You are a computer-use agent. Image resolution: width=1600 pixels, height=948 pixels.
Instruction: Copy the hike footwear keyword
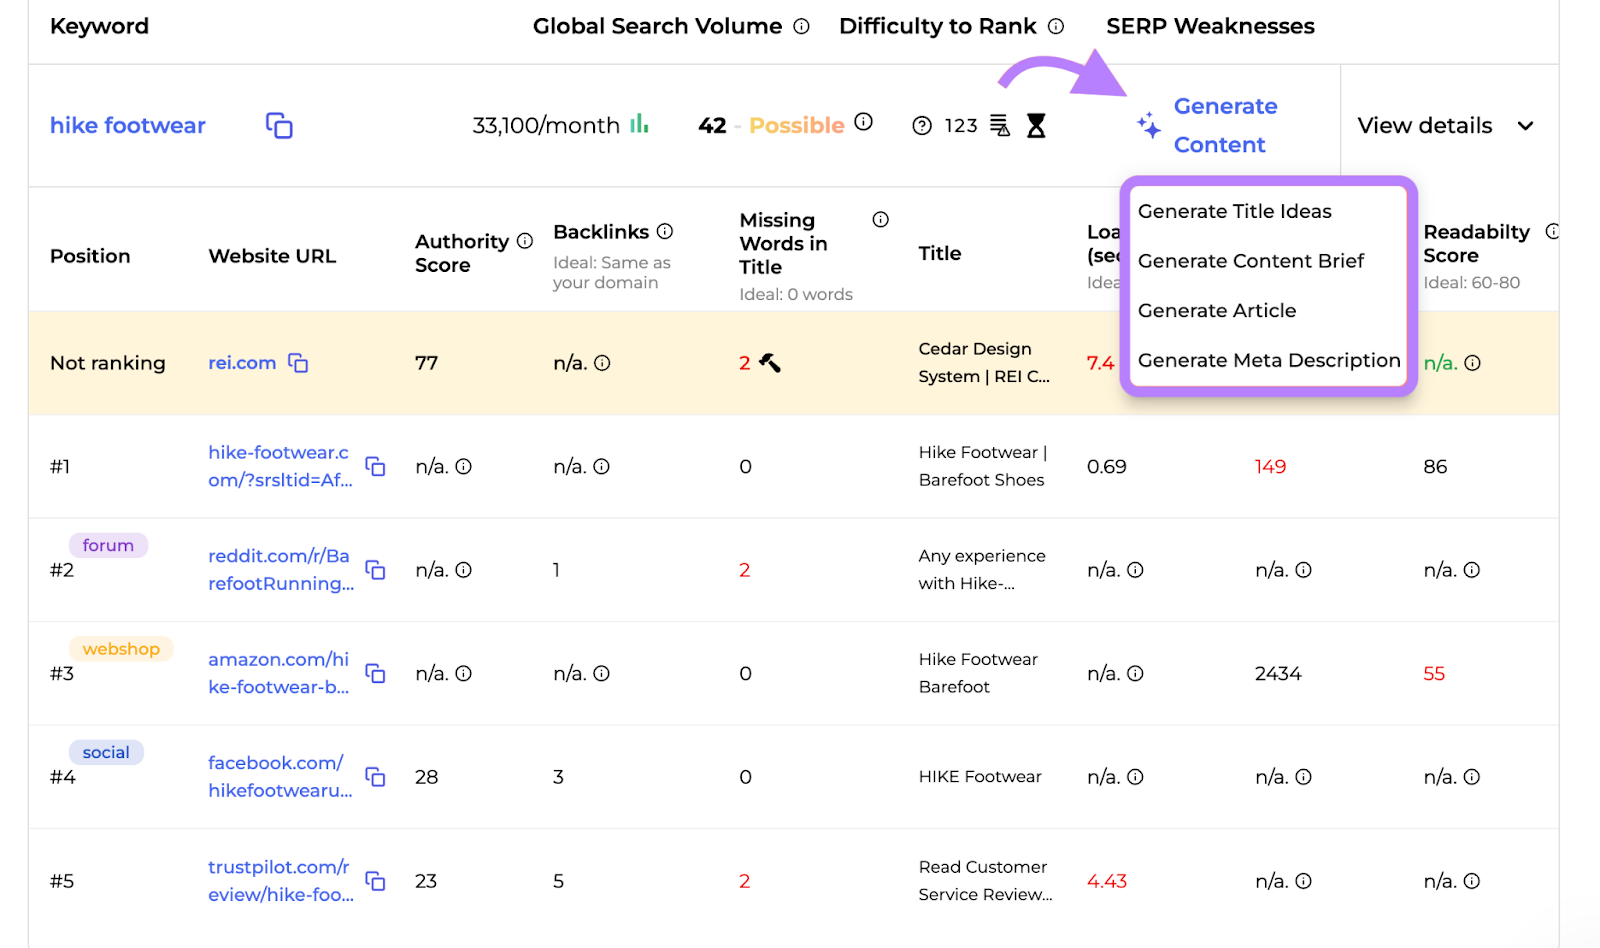pyautogui.click(x=279, y=126)
